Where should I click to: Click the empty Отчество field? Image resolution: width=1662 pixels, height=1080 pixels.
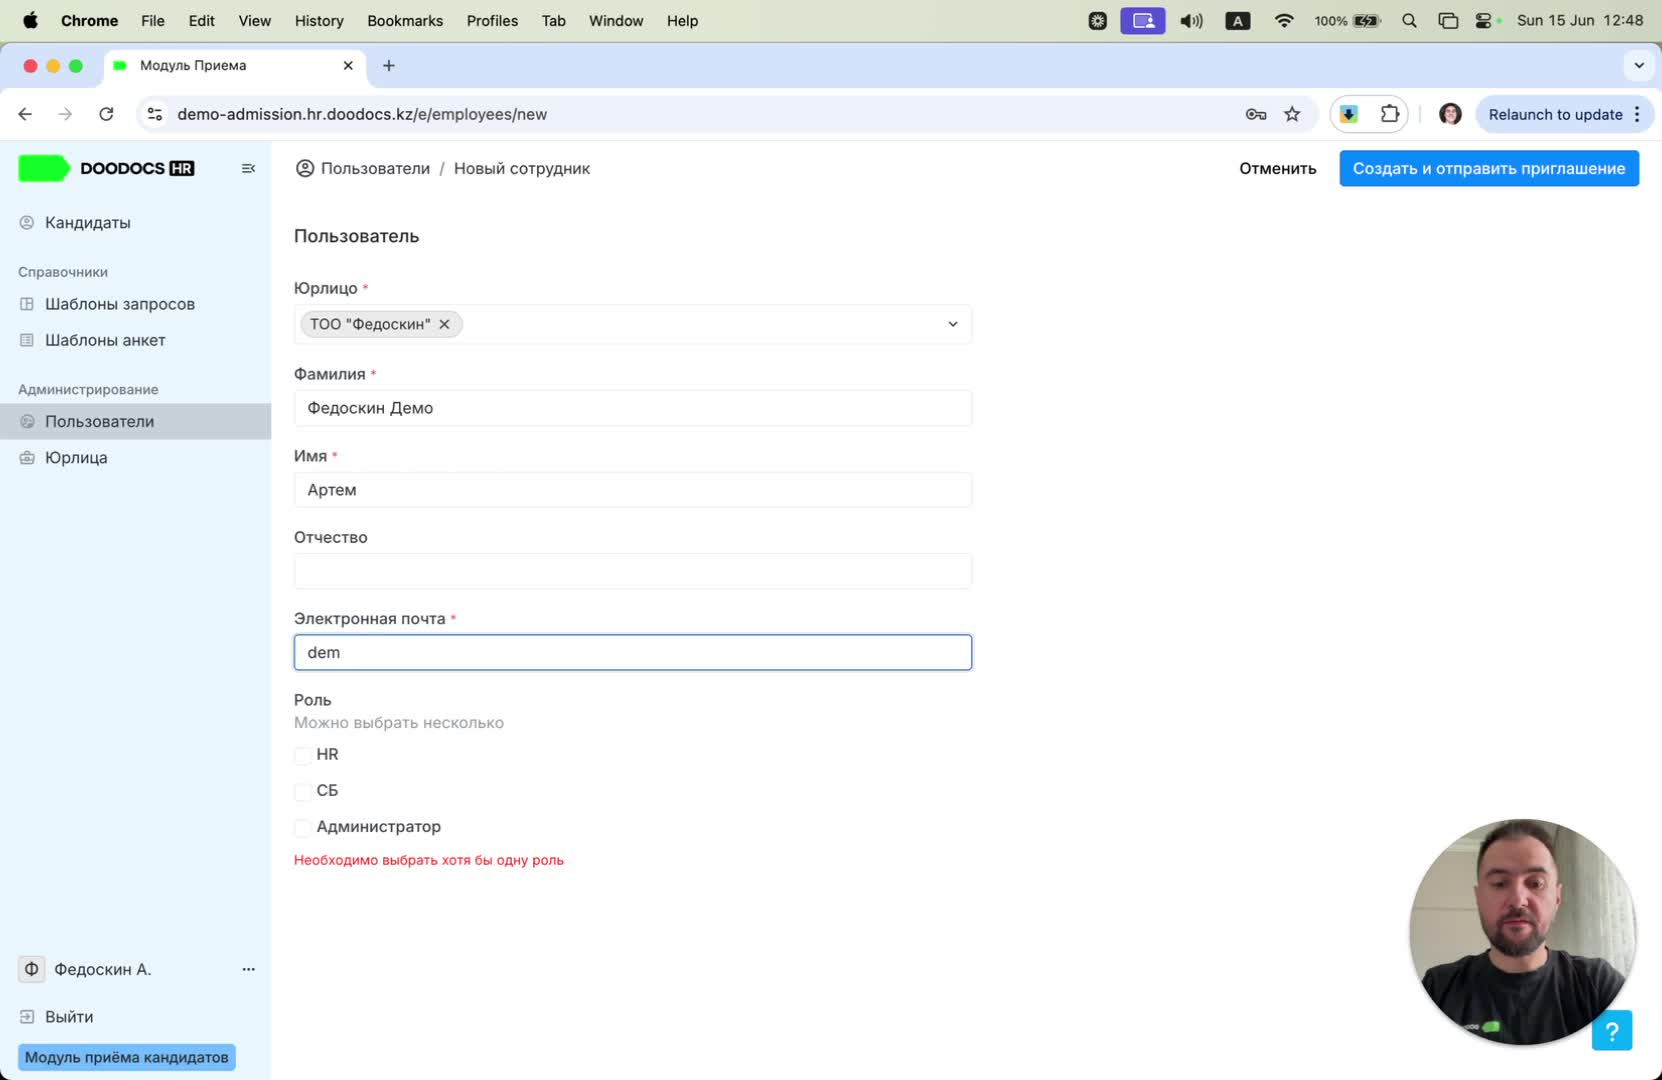(x=633, y=571)
